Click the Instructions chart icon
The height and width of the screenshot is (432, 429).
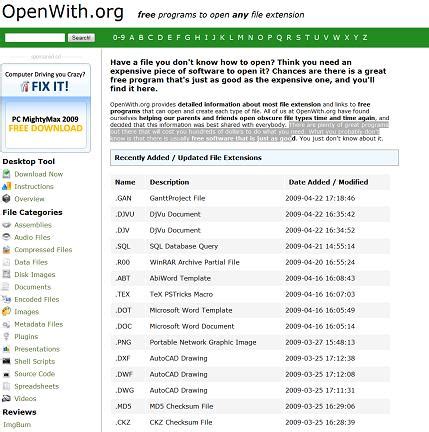(6, 186)
